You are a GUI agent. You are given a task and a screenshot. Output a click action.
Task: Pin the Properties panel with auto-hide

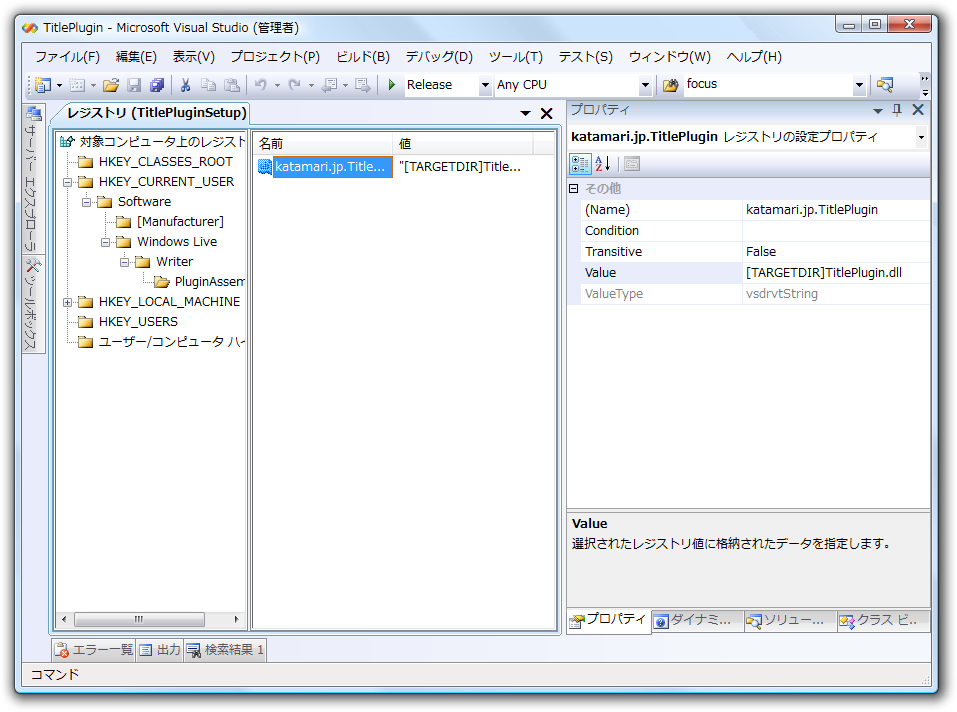tap(897, 110)
